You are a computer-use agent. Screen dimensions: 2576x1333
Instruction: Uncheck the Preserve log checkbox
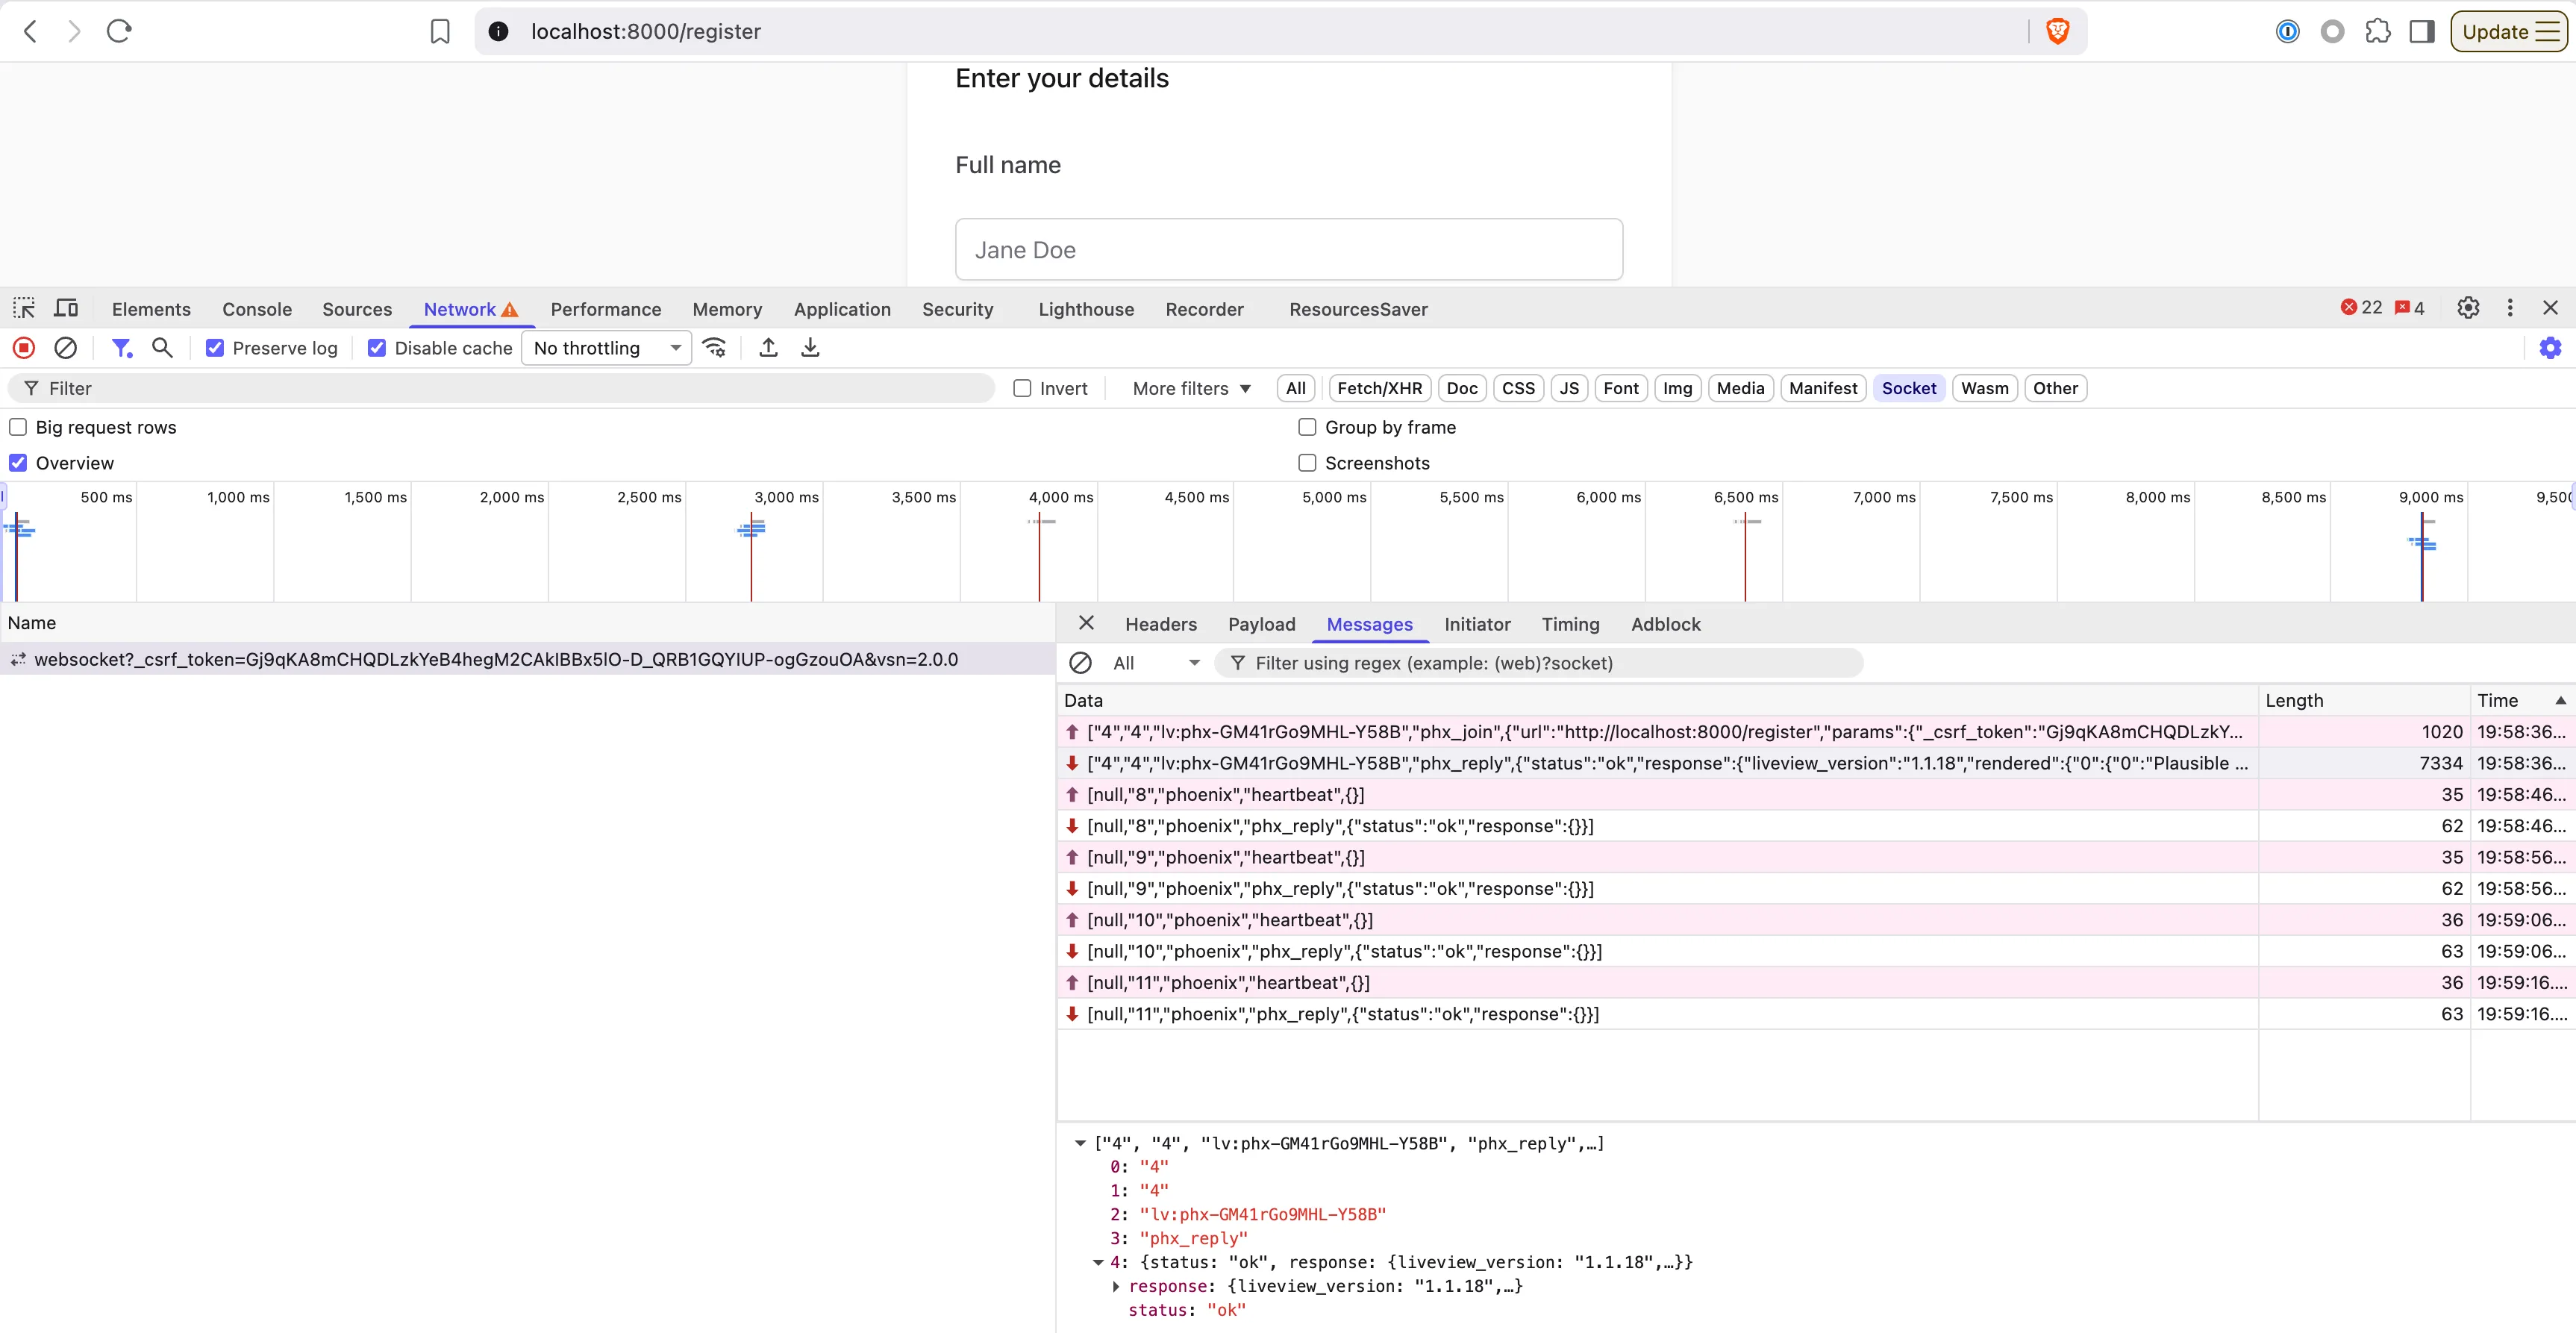[215, 348]
